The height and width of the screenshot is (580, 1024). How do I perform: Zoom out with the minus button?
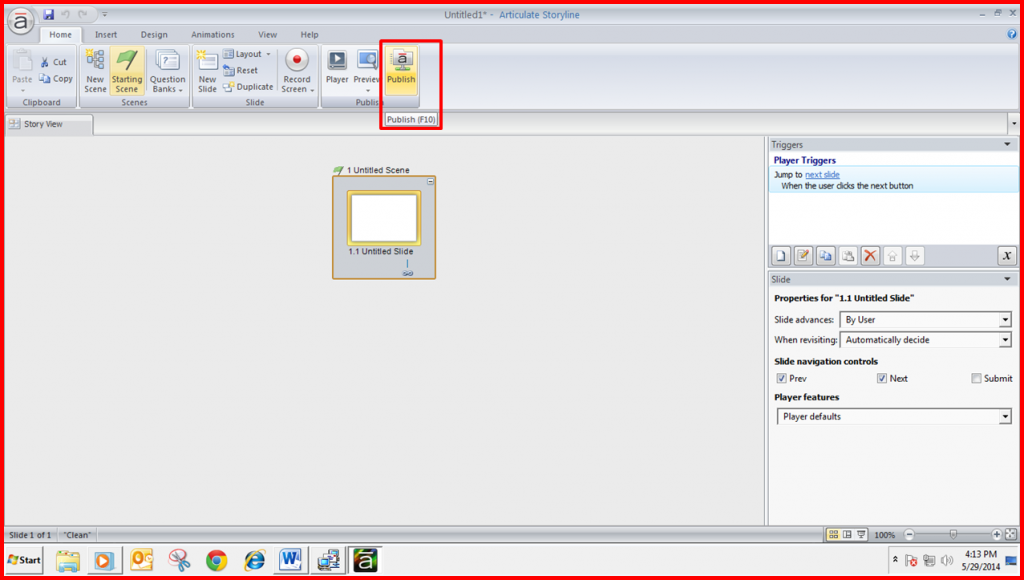909,535
